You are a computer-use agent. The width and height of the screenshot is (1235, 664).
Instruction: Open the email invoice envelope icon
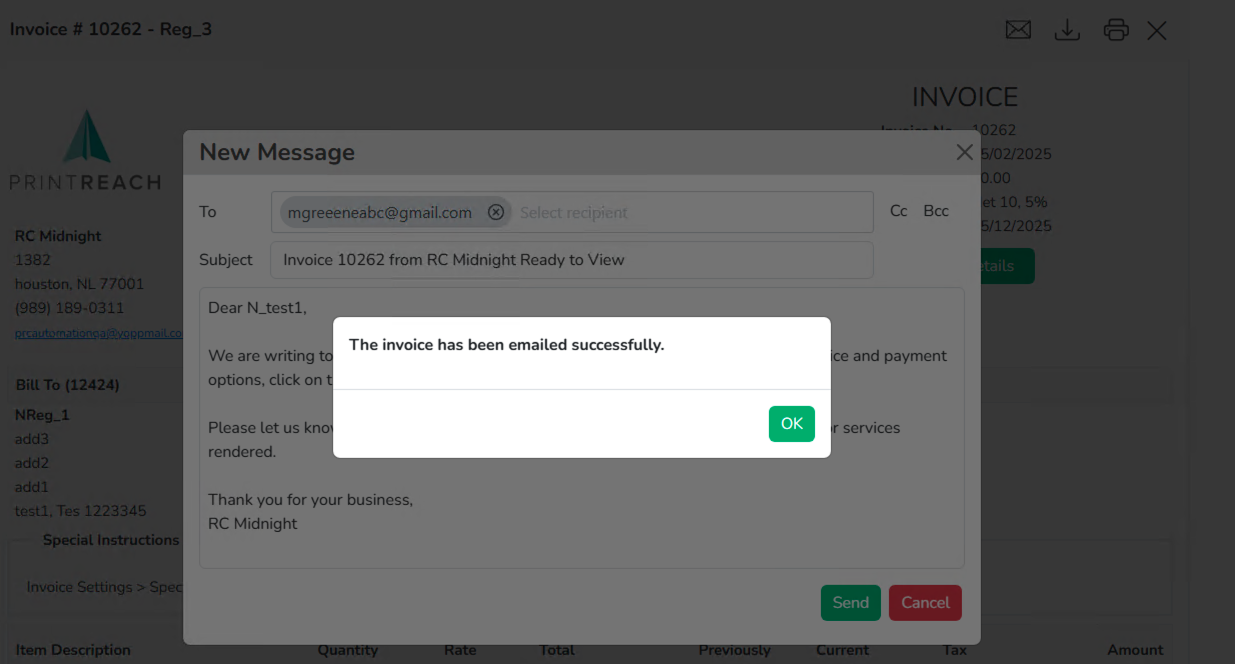(1018, 30)
